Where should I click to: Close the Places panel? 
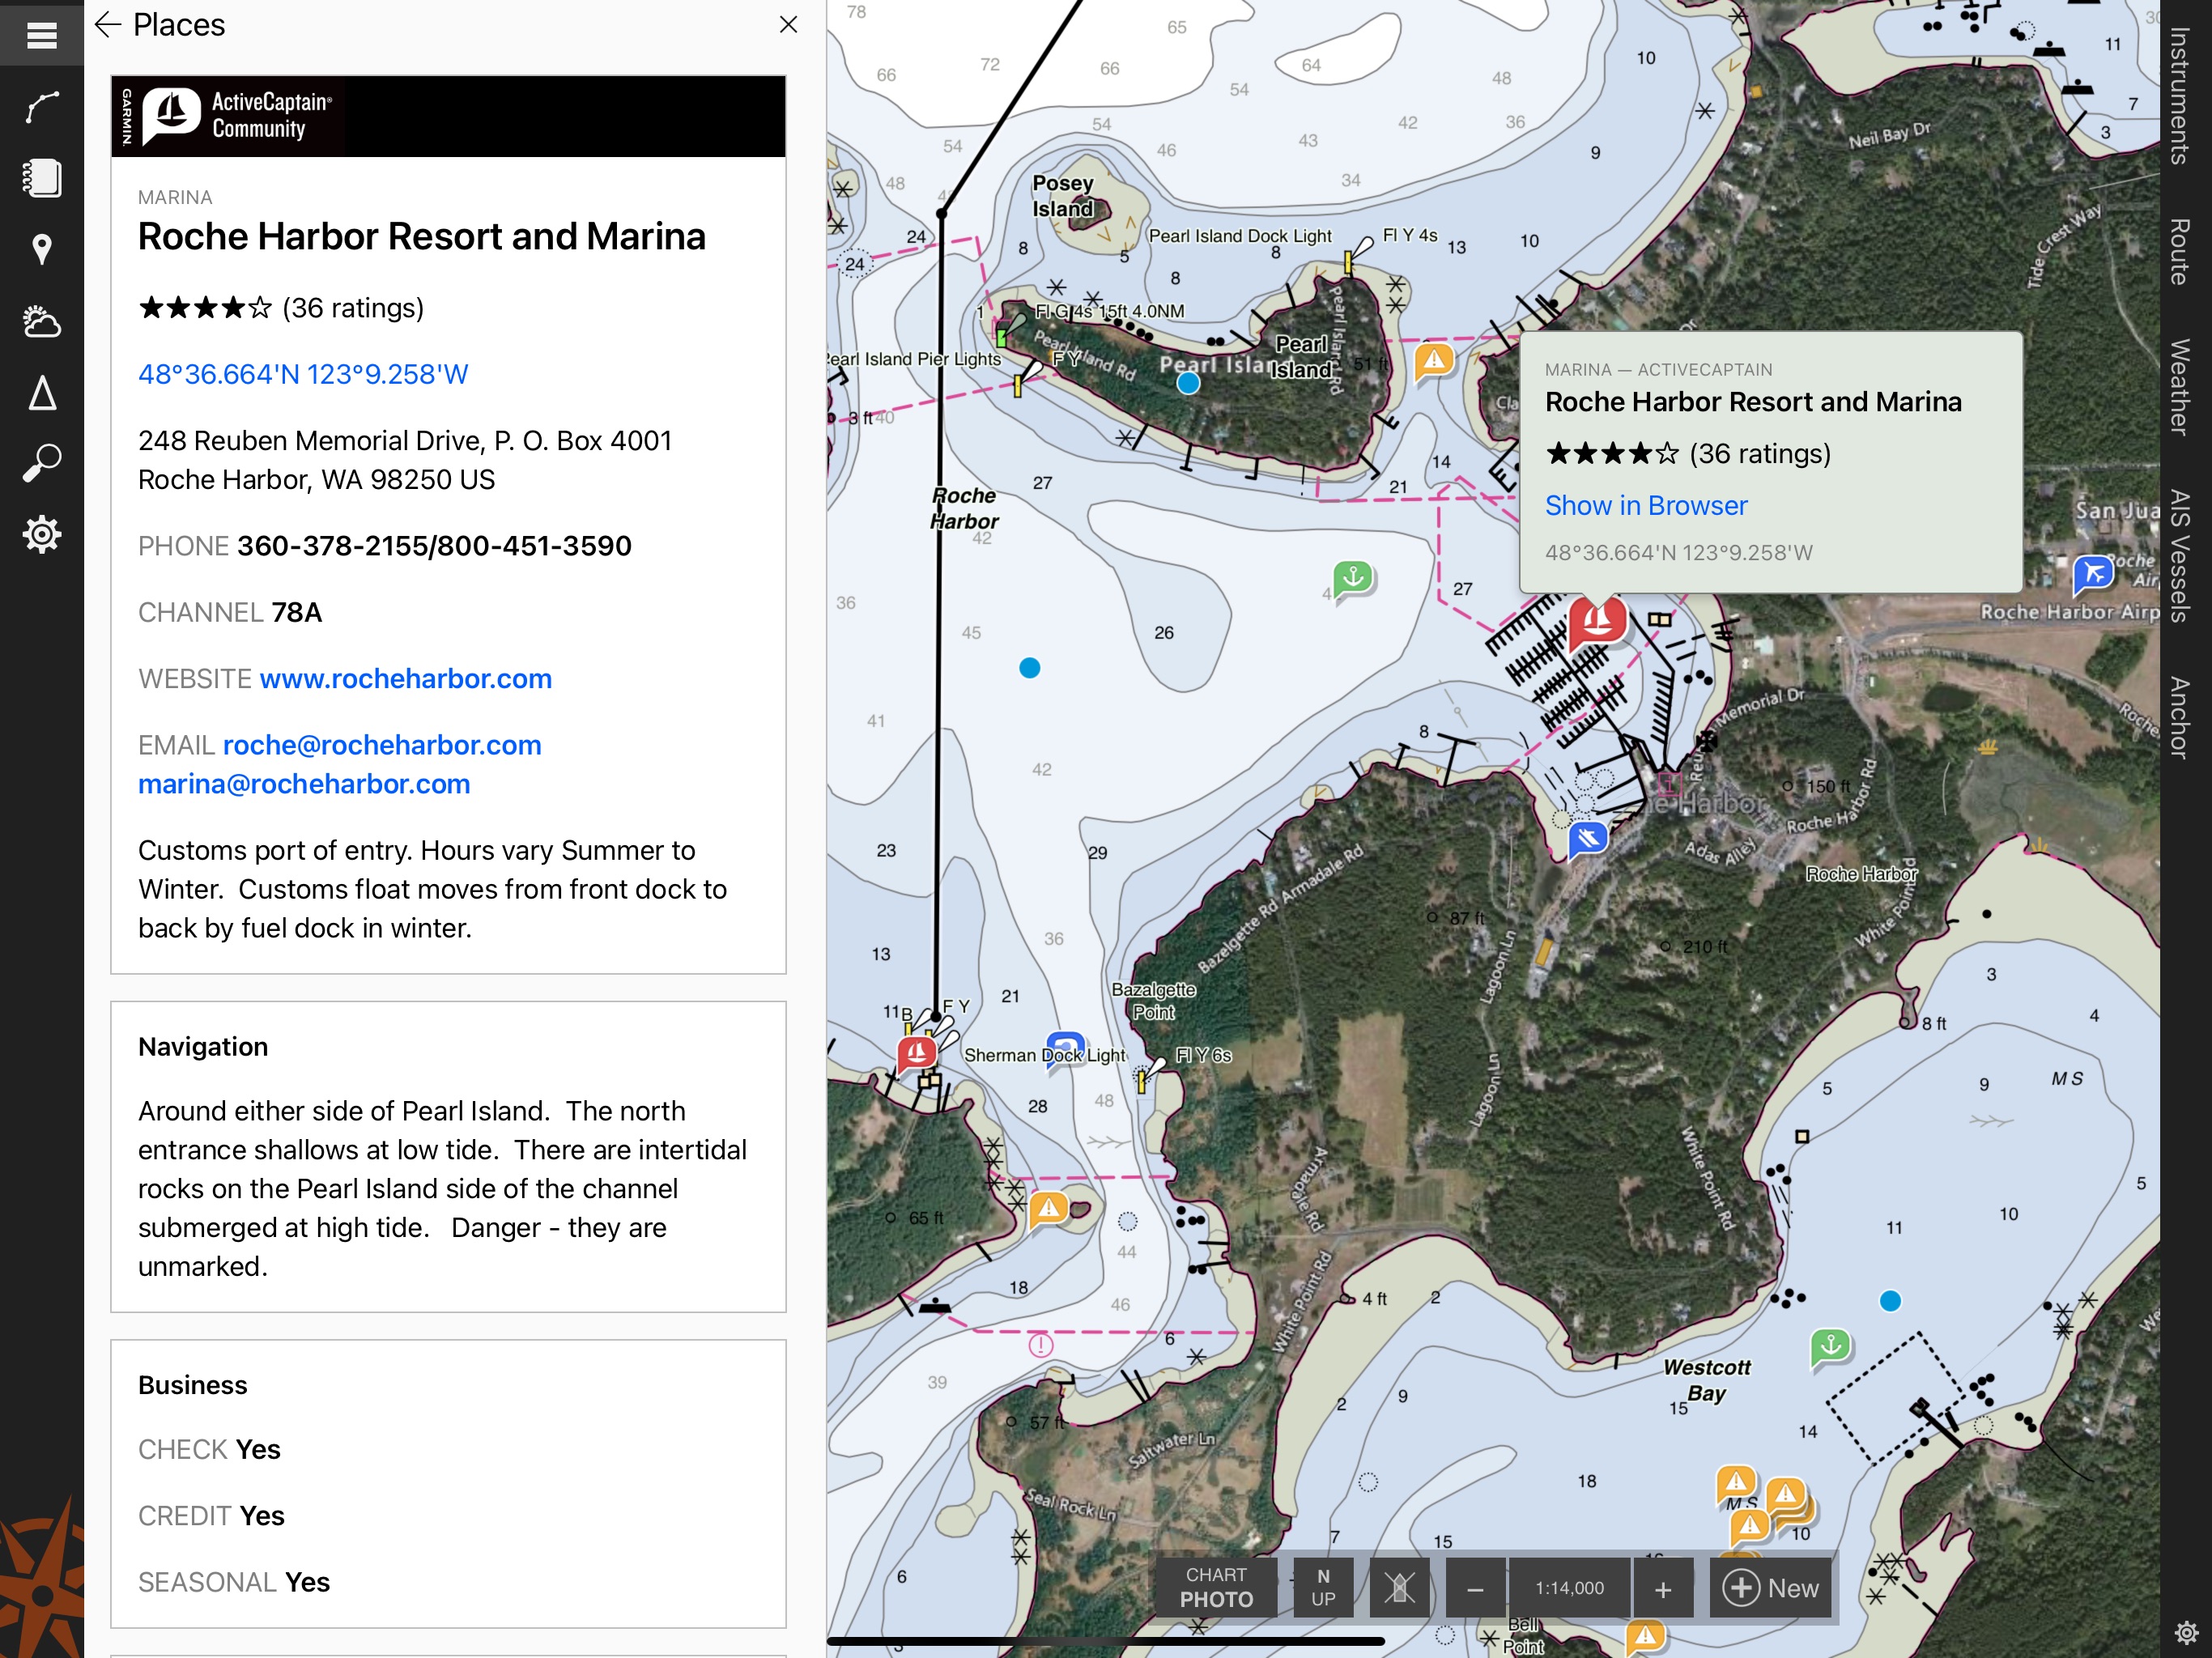coord(788,25)
